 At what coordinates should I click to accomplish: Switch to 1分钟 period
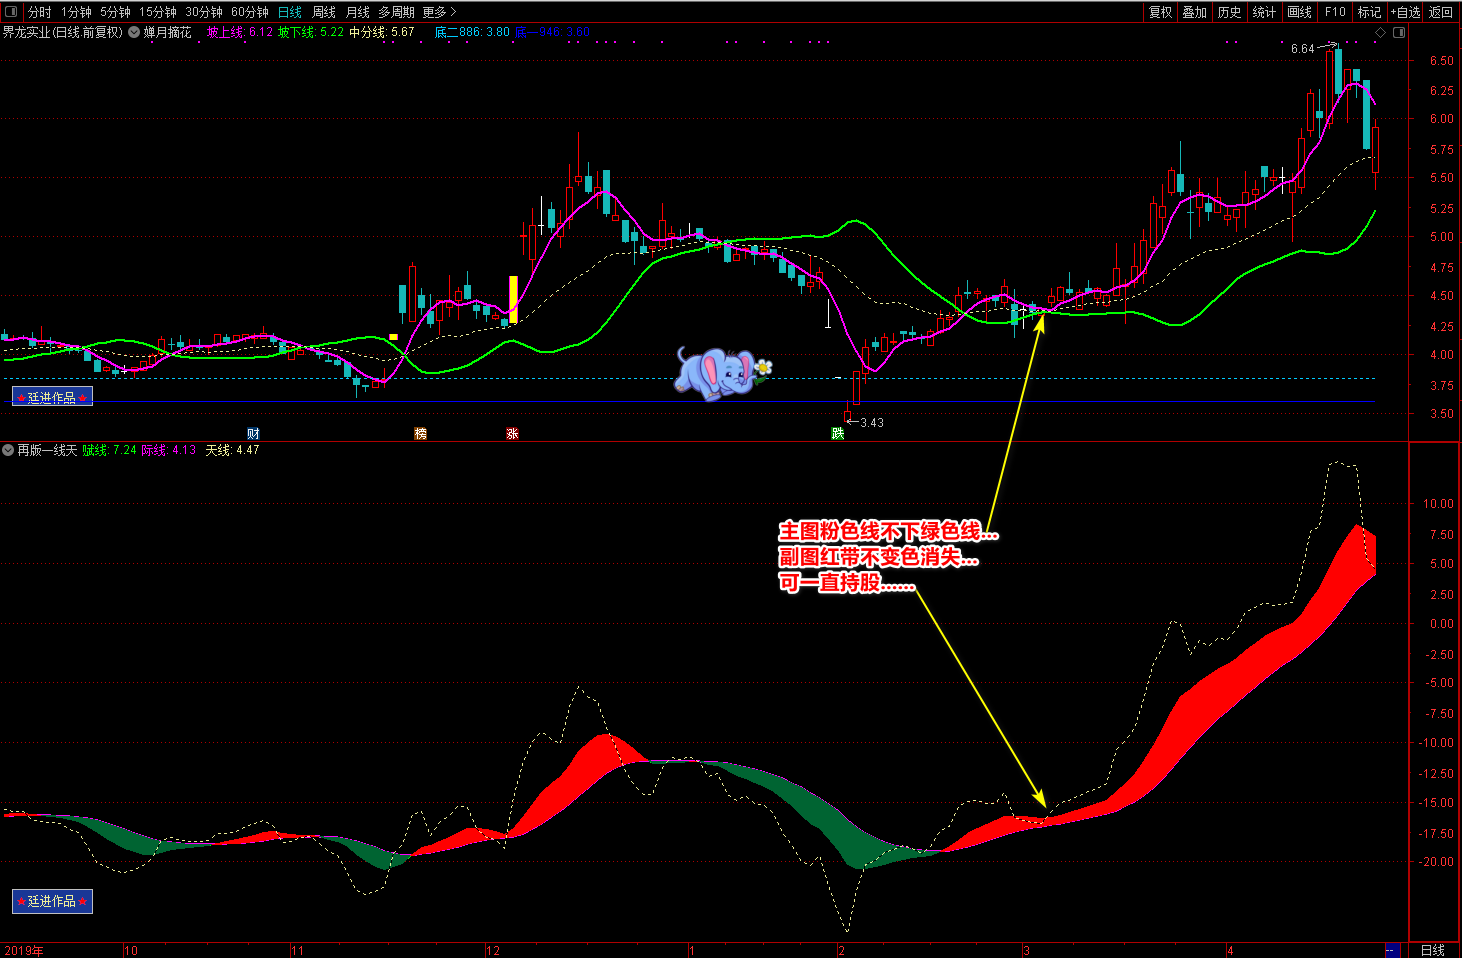coord(76,12)
